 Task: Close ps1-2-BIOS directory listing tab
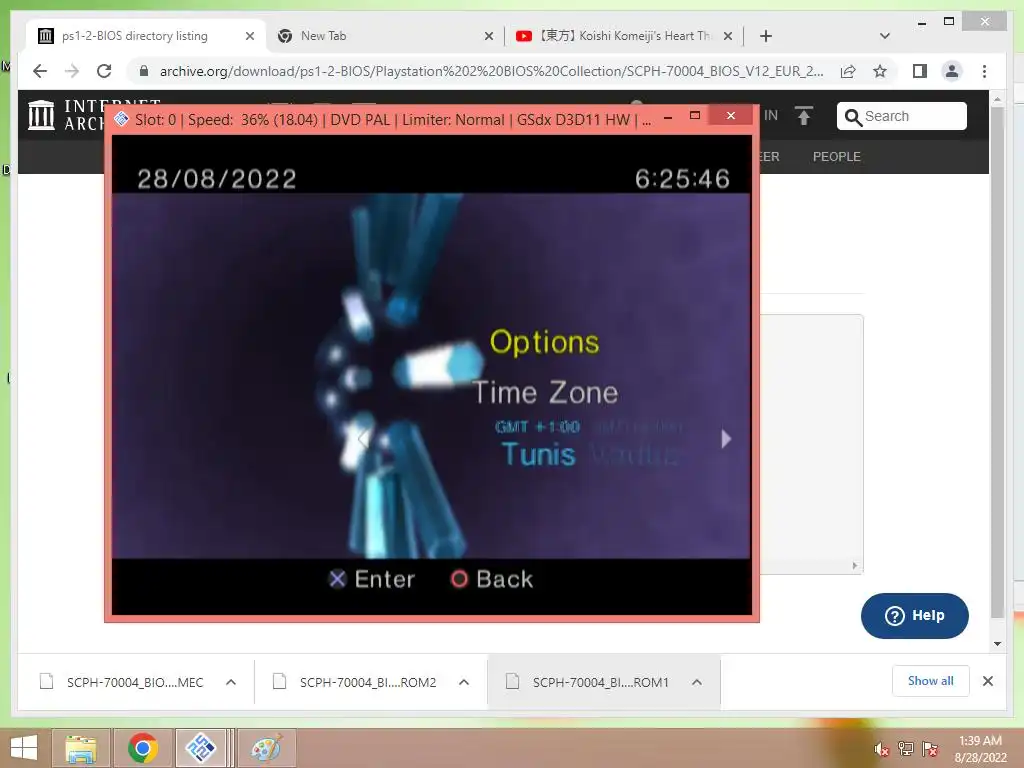pos(250,37)
